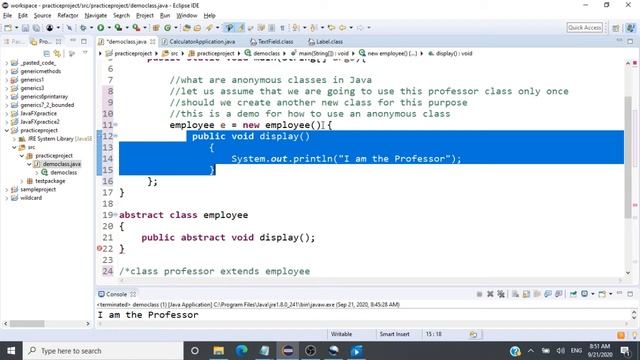Click the Open Perspective icon

[x=616, y=28]
